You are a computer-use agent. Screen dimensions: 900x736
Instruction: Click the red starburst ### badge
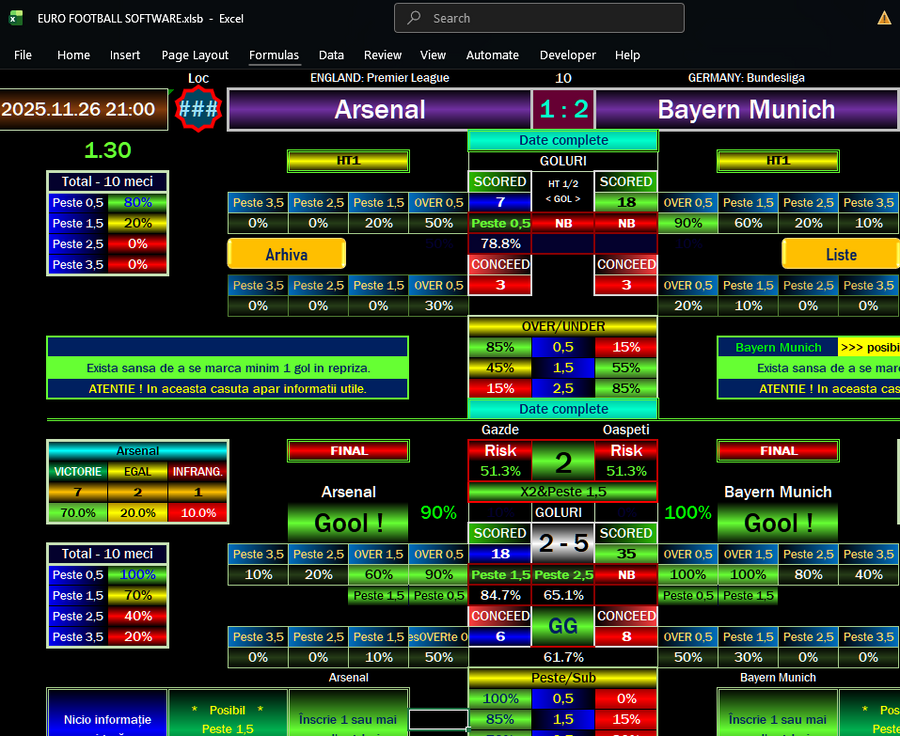coord(198,109)
